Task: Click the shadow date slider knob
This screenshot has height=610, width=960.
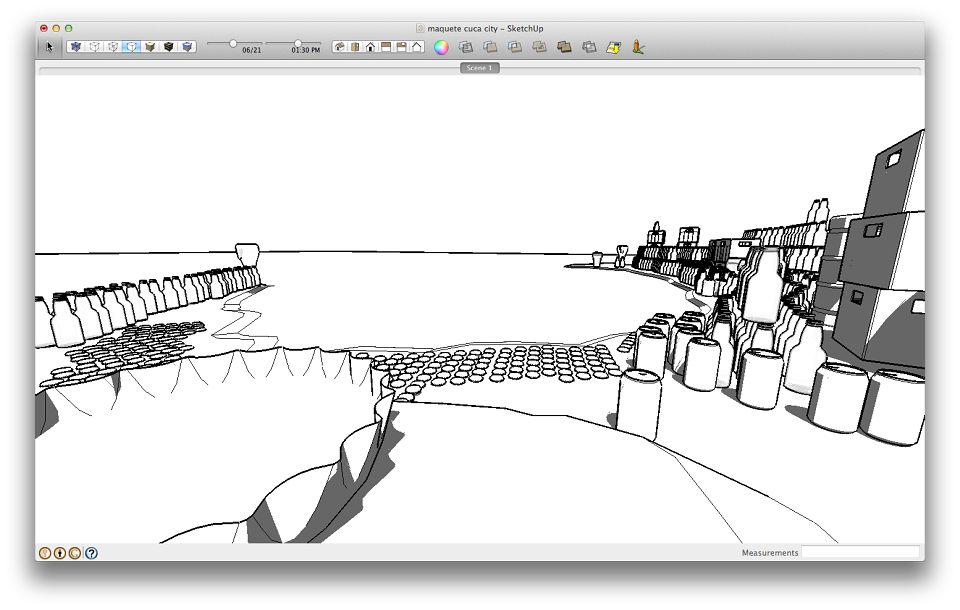Action: coord(233,43)
